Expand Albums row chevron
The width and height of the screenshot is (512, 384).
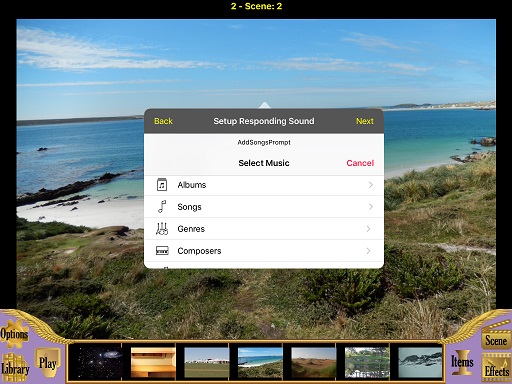coord(371,185)
